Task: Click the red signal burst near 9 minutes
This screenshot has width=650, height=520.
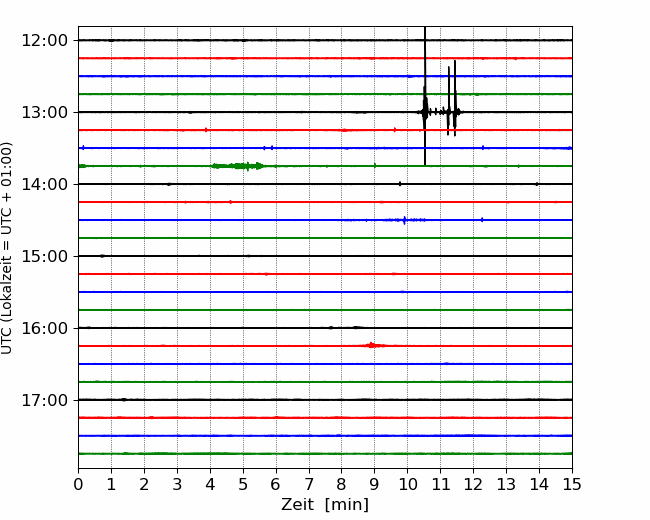Action: 372,345
